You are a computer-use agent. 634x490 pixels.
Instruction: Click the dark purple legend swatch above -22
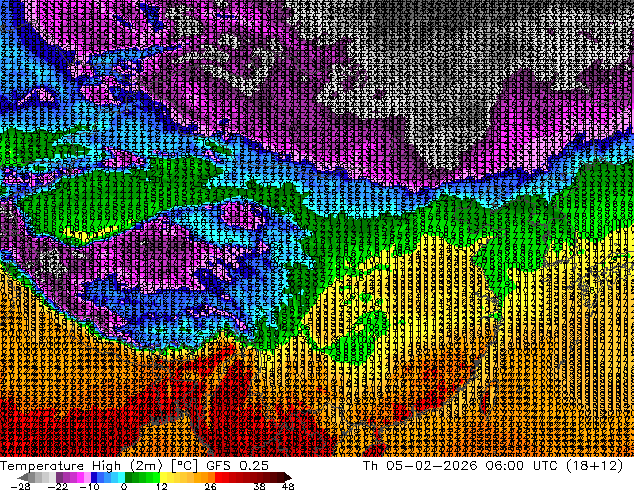point(59,477)
